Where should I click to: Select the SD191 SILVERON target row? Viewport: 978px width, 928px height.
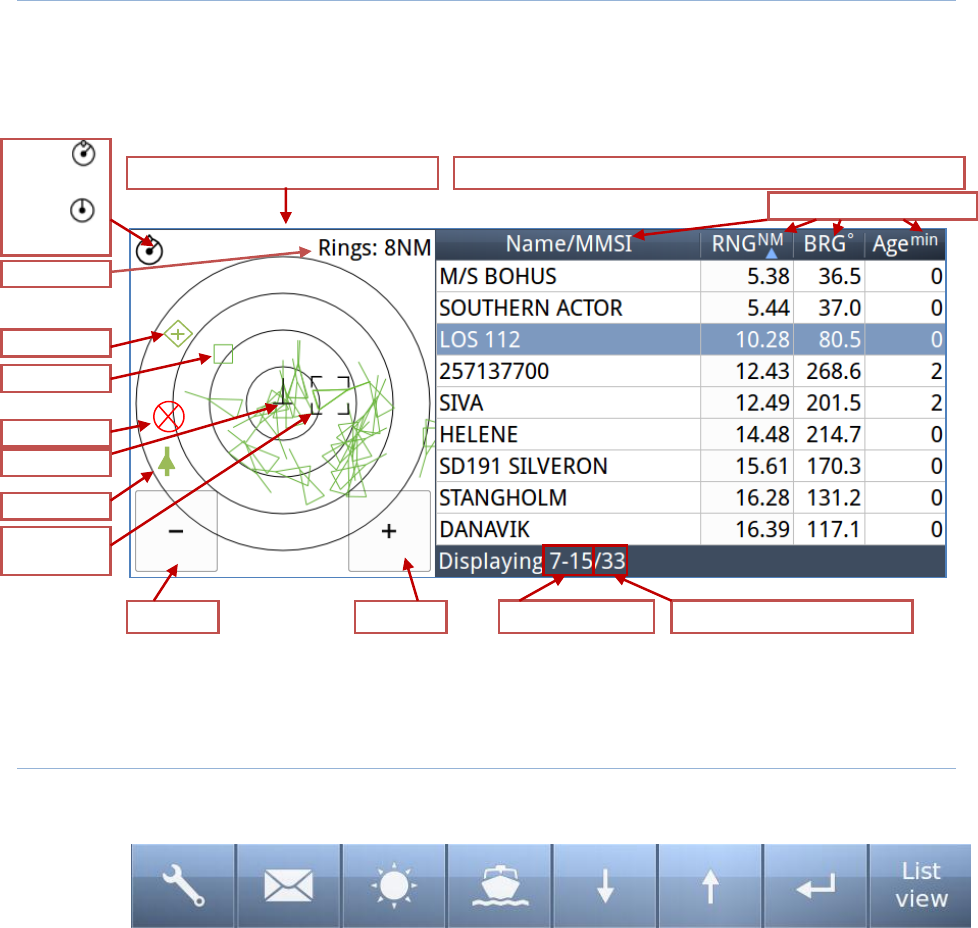690,466
